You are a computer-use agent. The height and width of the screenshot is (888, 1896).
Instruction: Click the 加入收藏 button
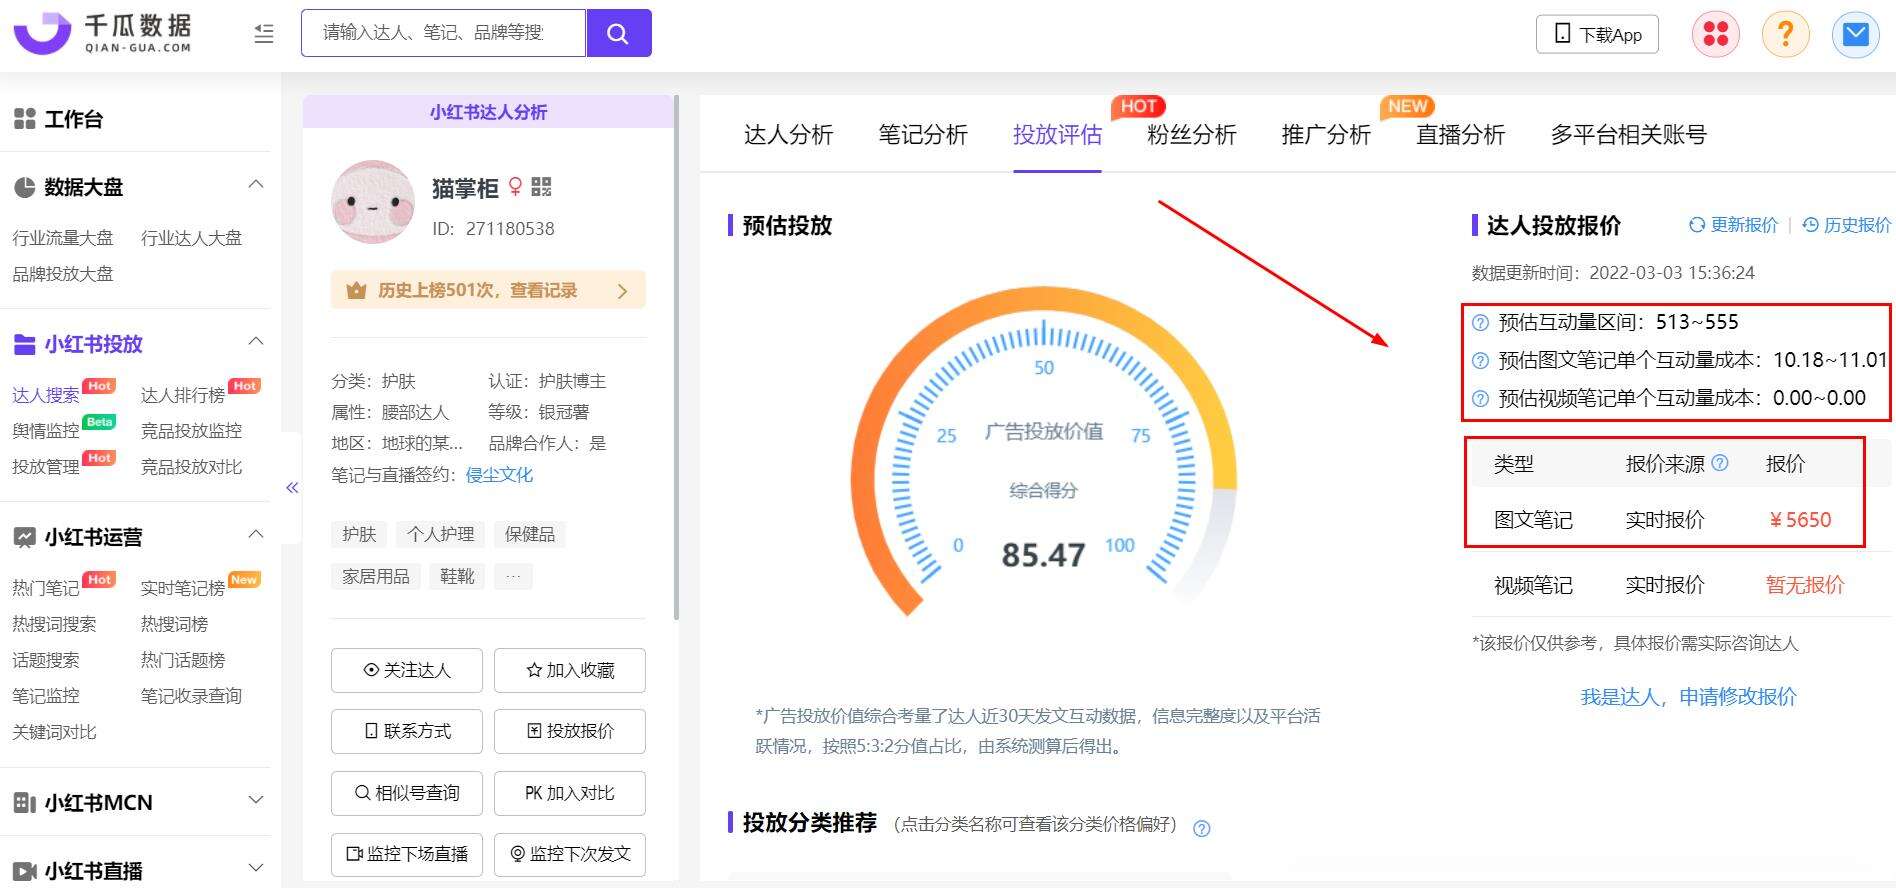coord(570,670)
